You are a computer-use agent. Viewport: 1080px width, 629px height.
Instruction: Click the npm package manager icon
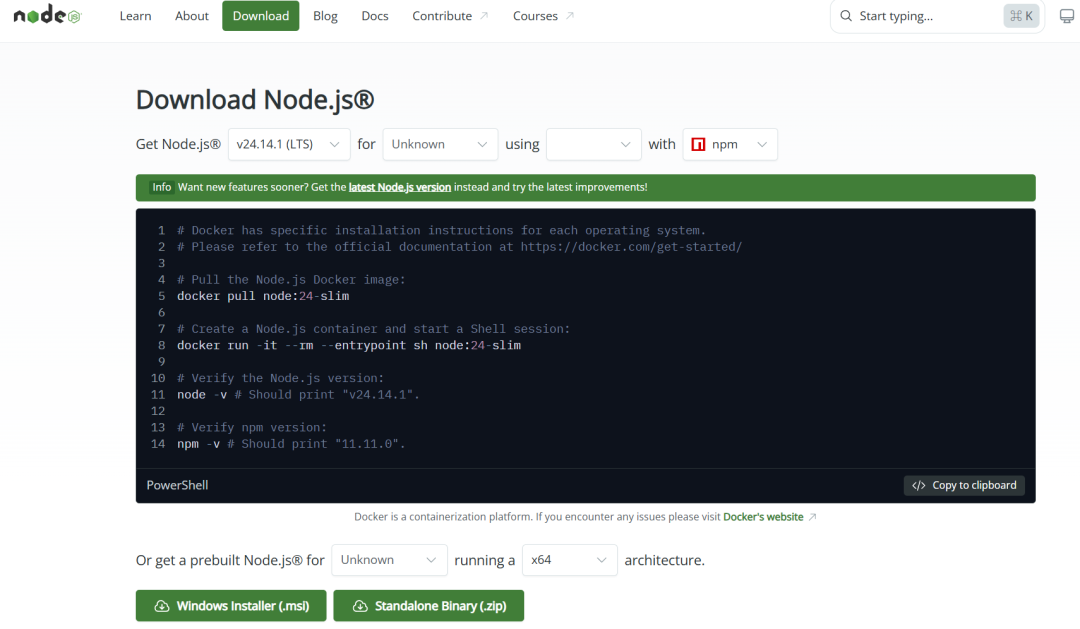(x=699, y=144)
